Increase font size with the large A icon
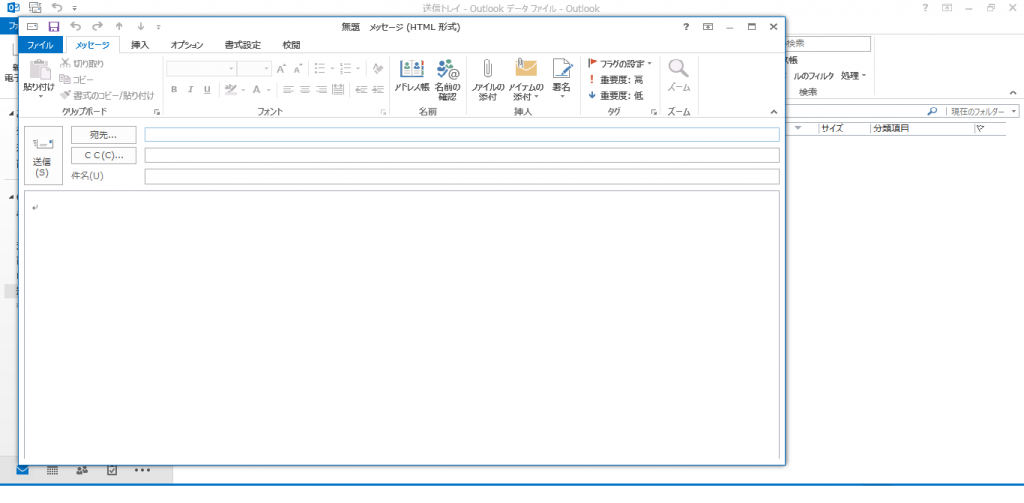Viewport: 1024px width, 503px height. pyautogui.click(x=281, y=69)
